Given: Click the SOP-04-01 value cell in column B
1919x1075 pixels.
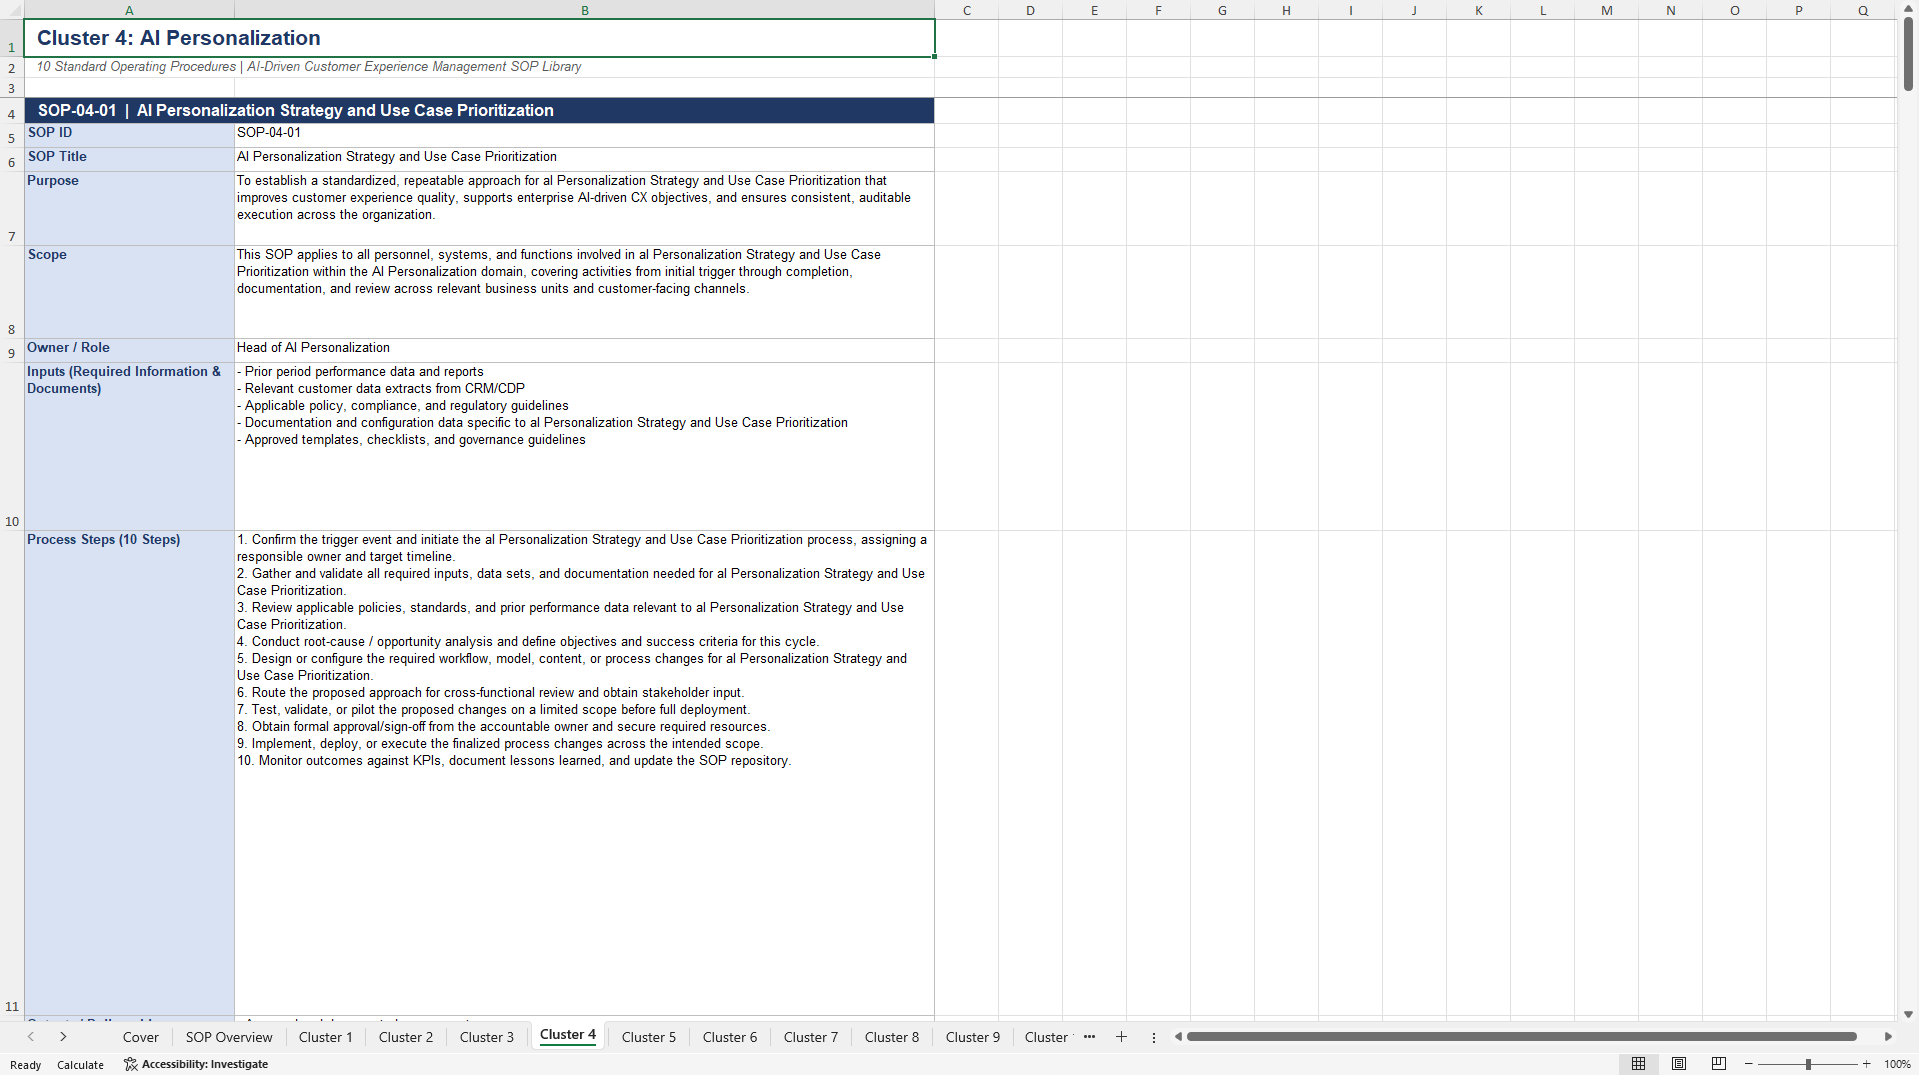Looking at the screenshot, I should point(584,135).
